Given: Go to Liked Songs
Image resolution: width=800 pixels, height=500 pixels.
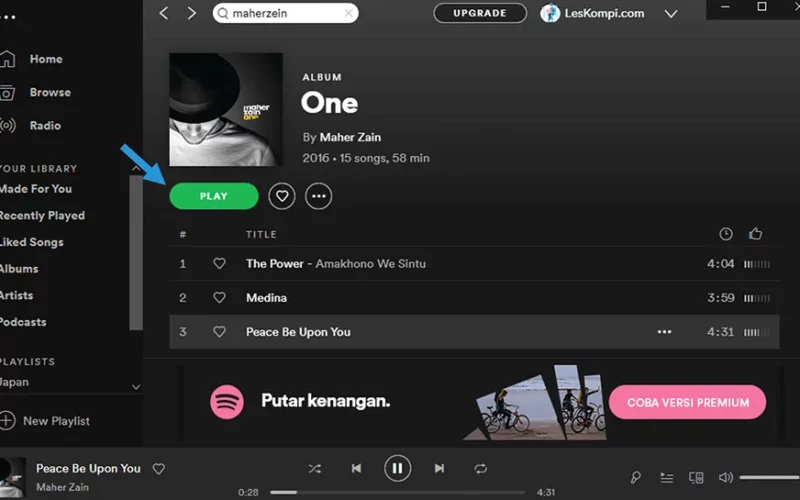Looking at the screenshot, I should point(32,242).
